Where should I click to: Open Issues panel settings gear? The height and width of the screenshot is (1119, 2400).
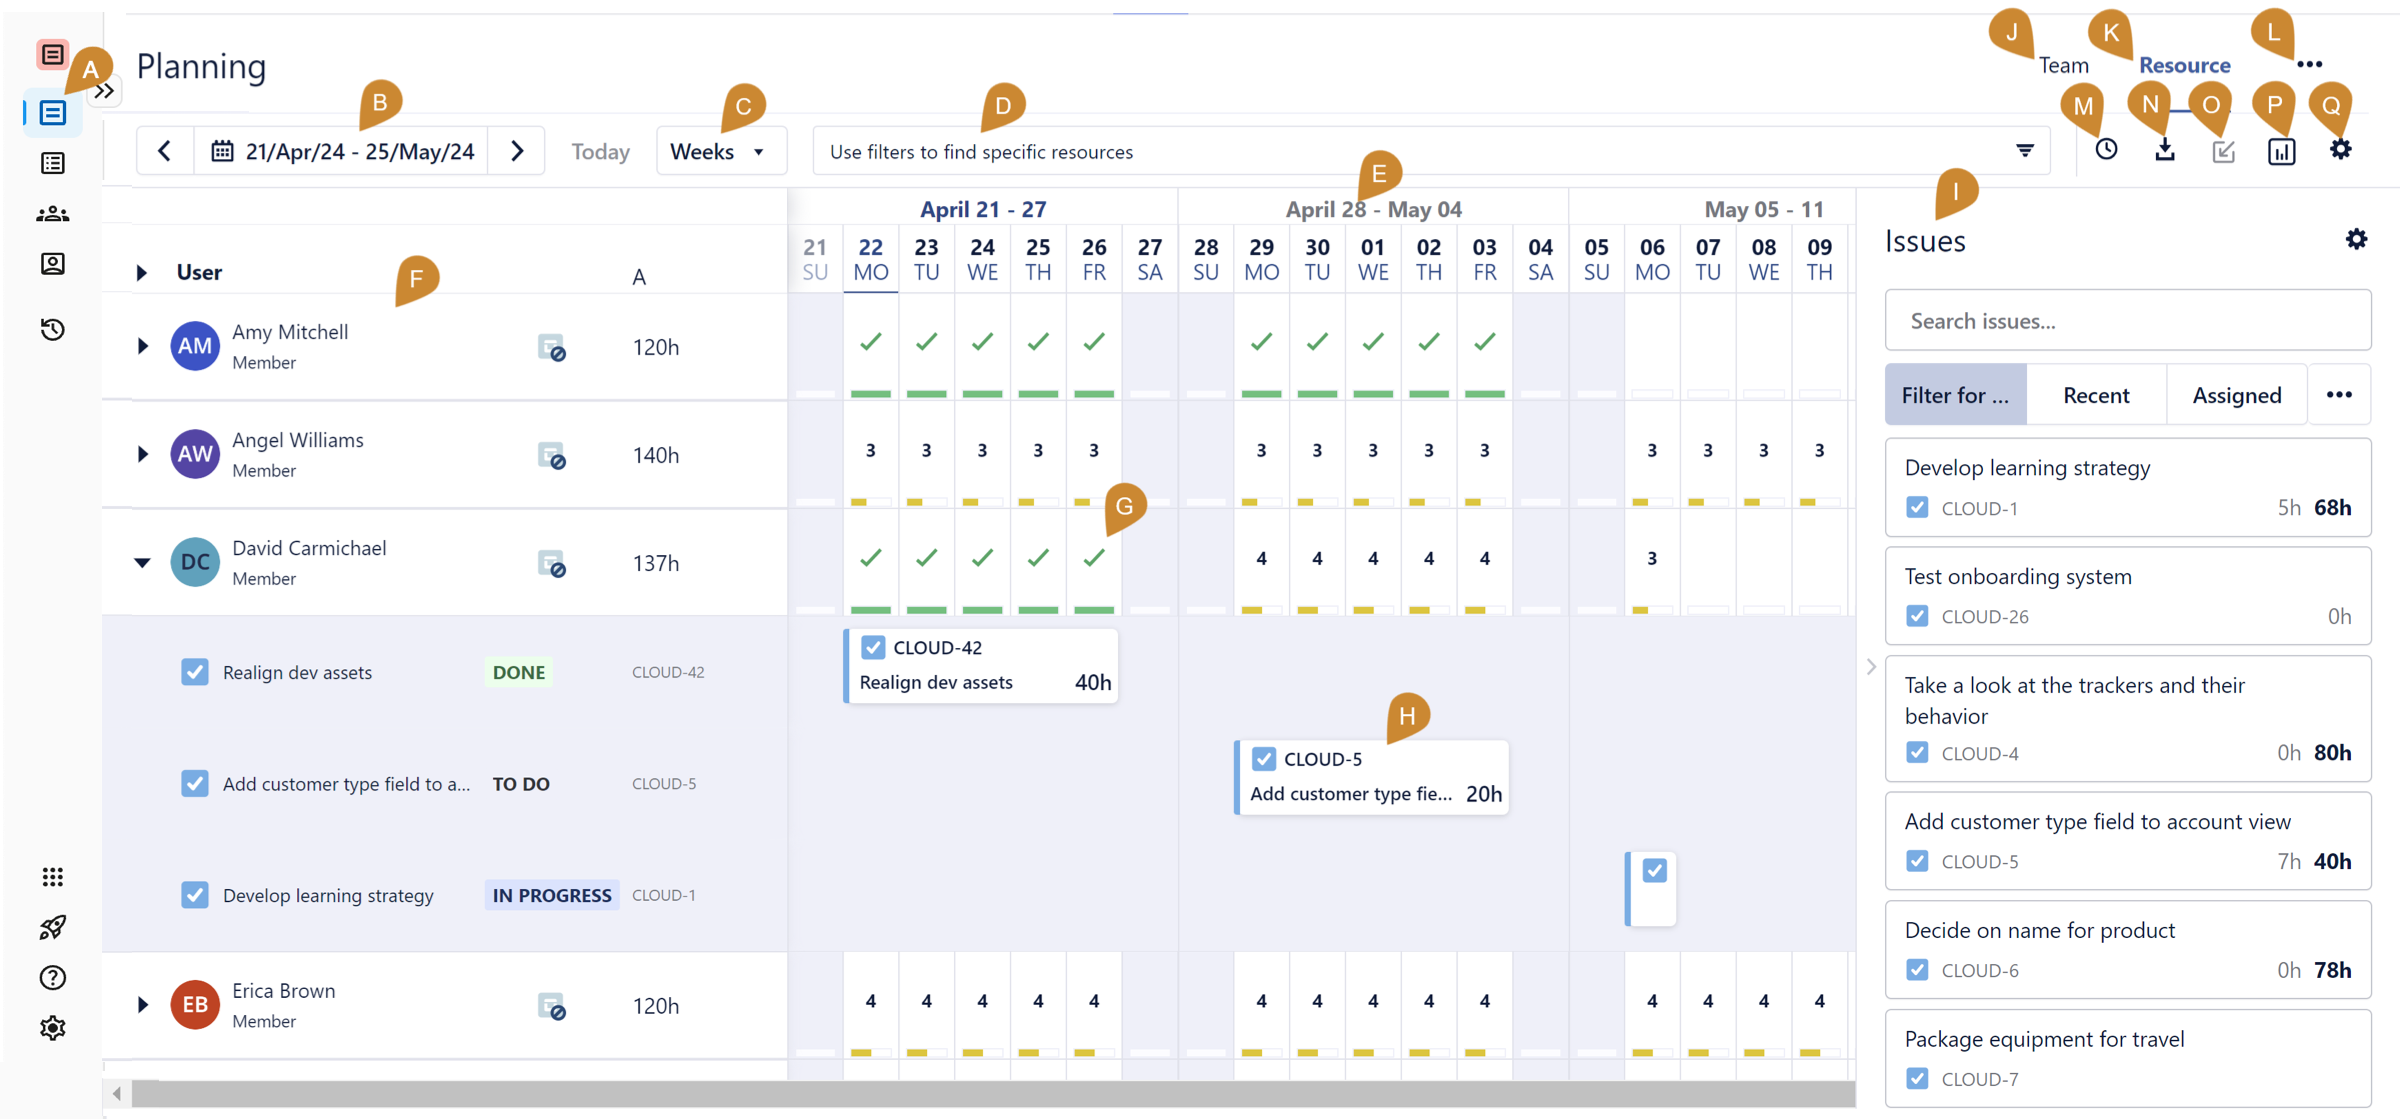[2357, 239]
